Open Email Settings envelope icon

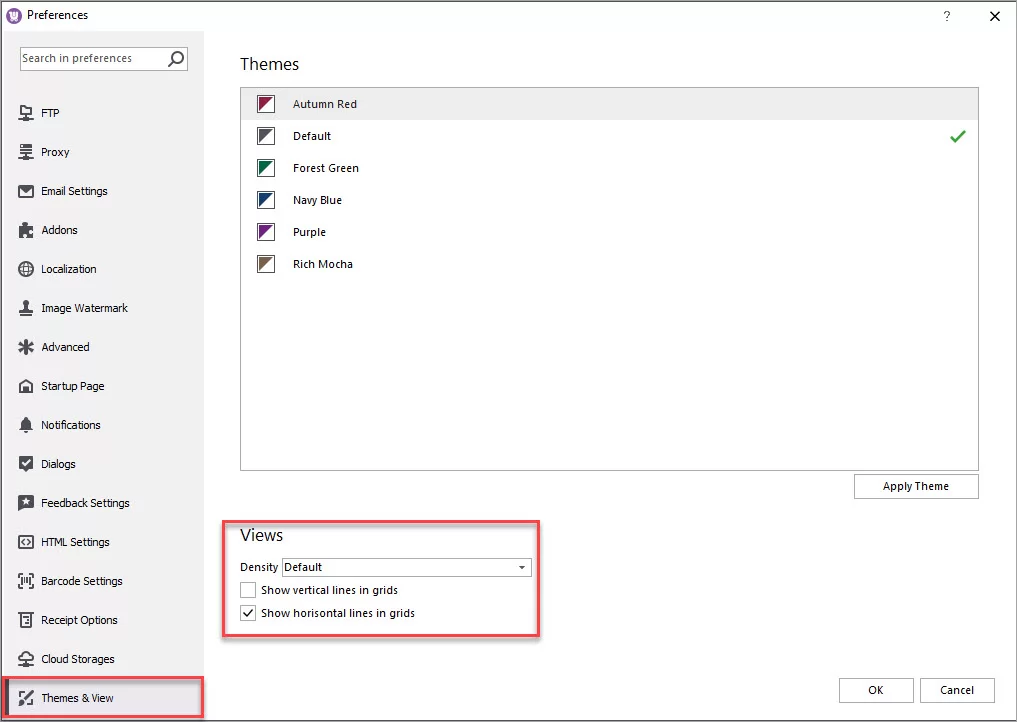tap(26, 191)
